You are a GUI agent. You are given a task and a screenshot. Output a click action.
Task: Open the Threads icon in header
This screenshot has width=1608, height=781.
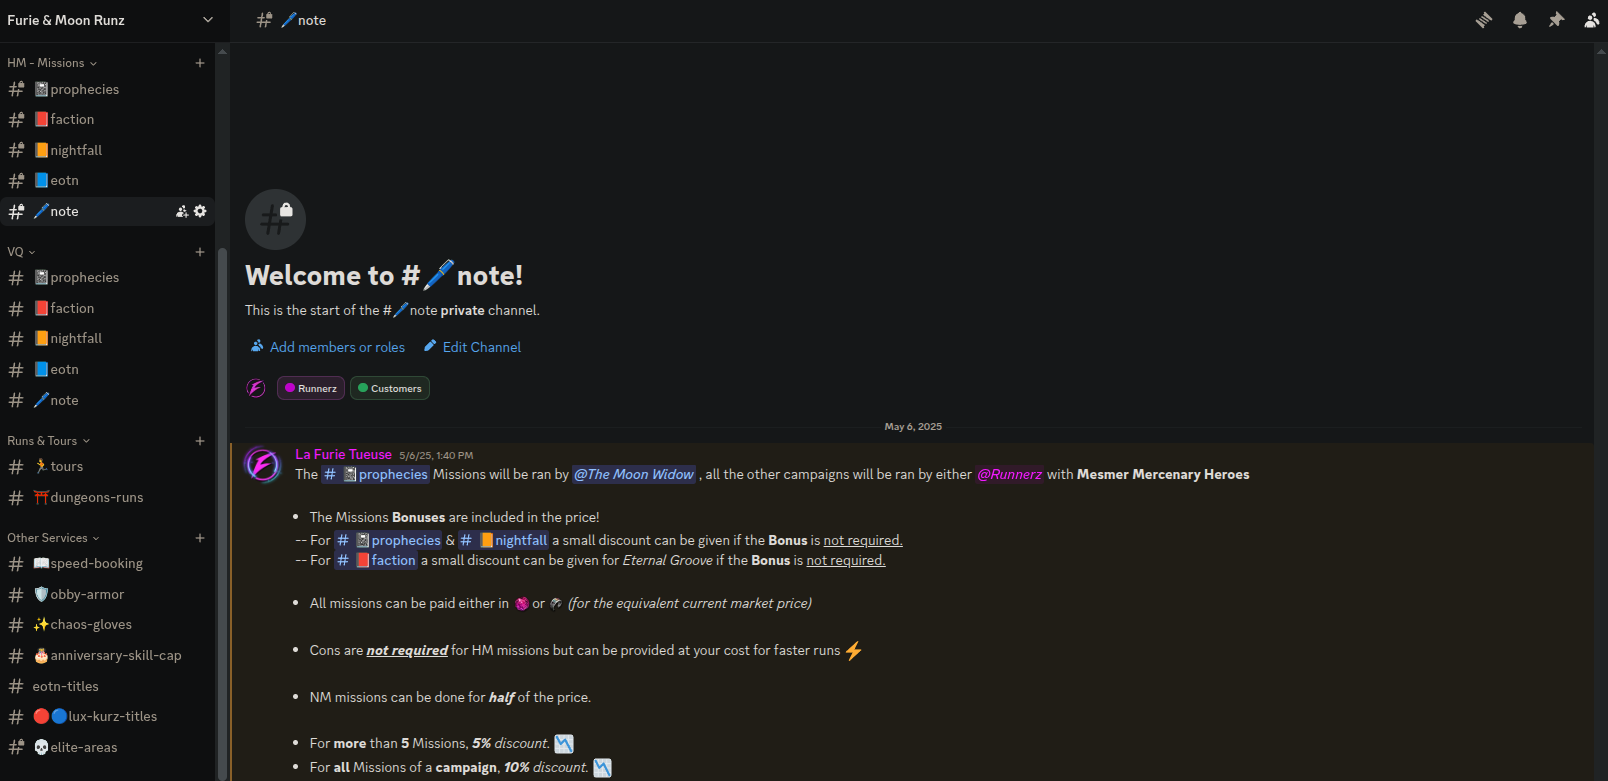(x=1484, y=20)
